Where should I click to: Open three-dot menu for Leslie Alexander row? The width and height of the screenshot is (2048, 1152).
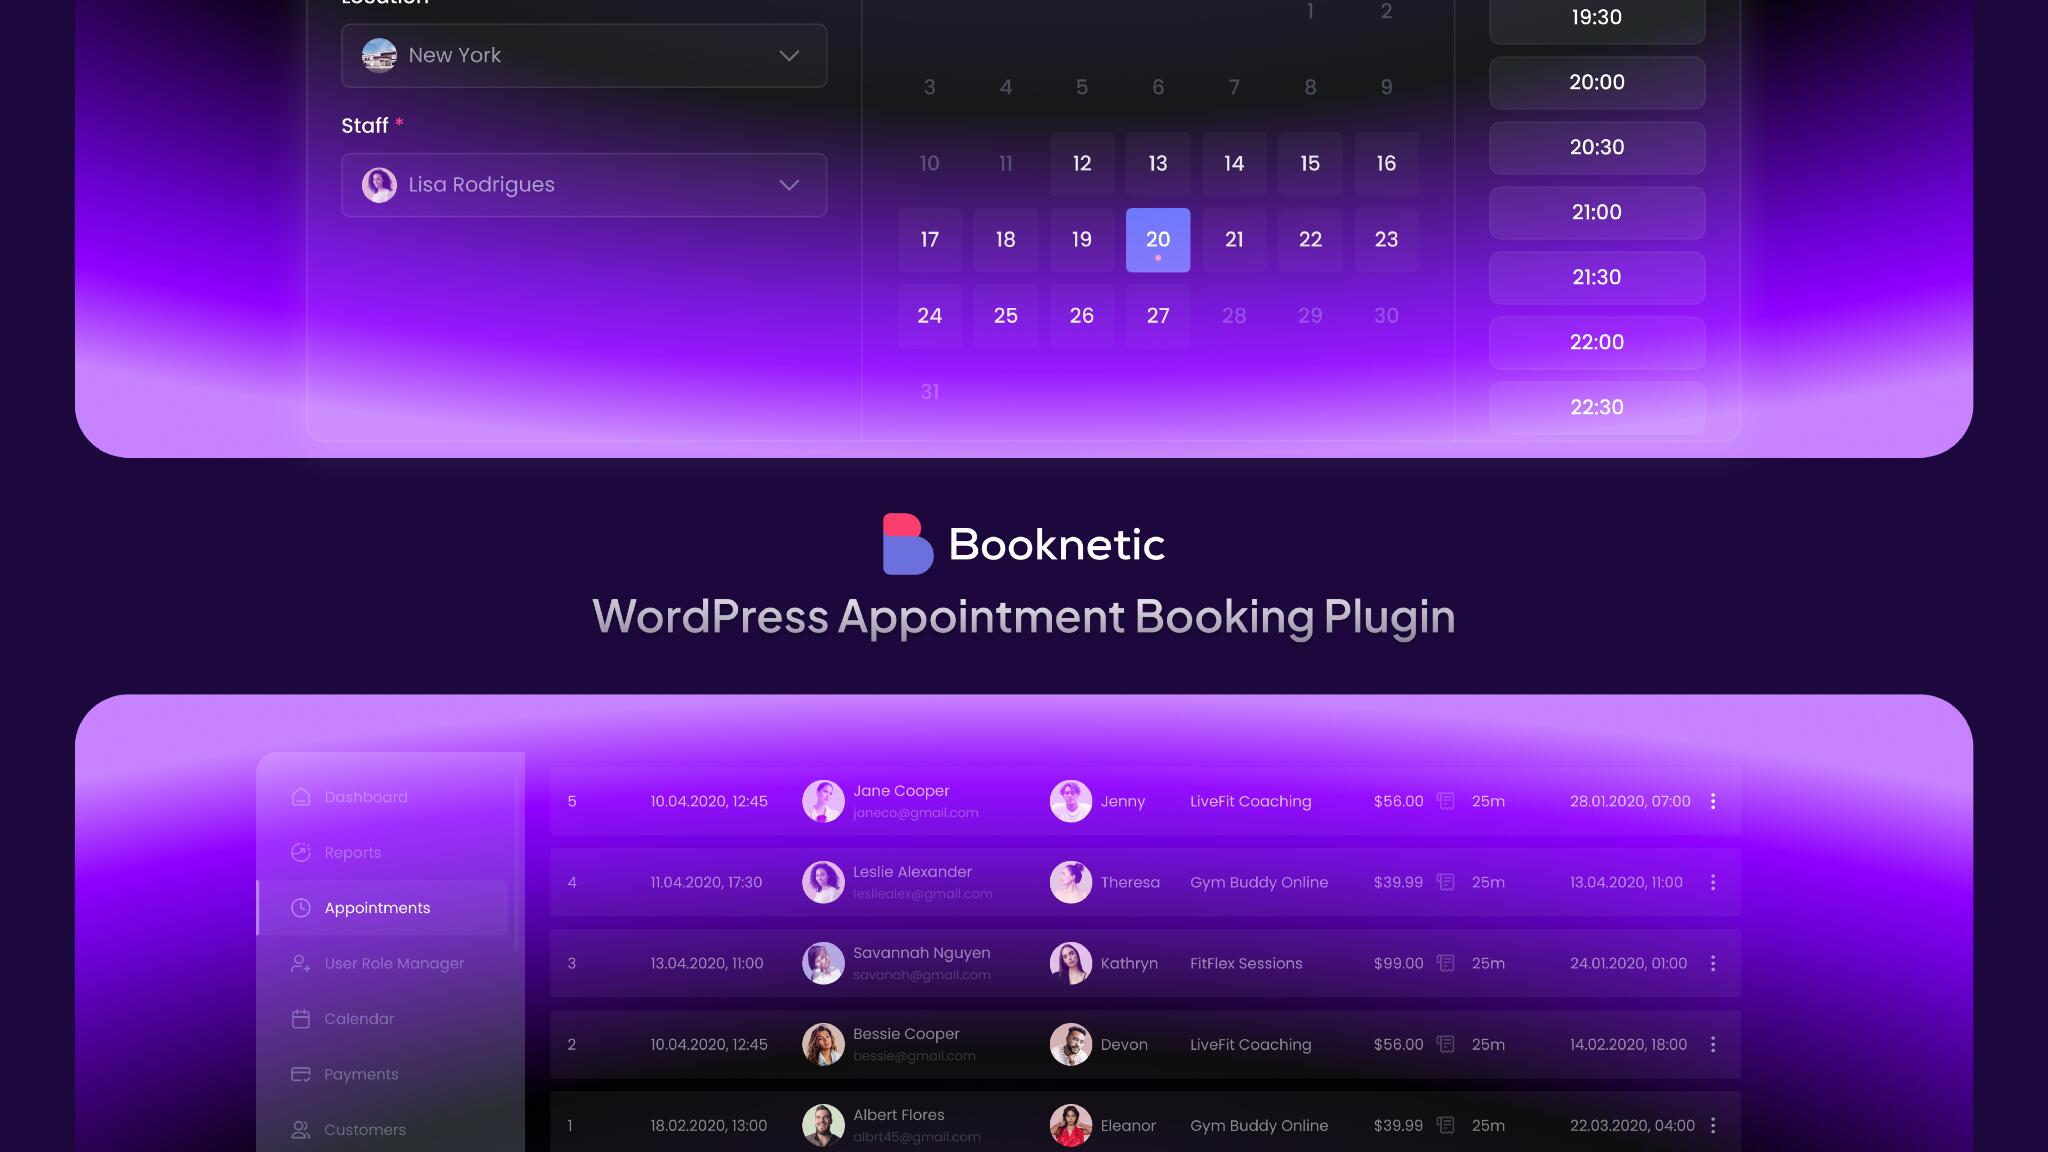1713,882
